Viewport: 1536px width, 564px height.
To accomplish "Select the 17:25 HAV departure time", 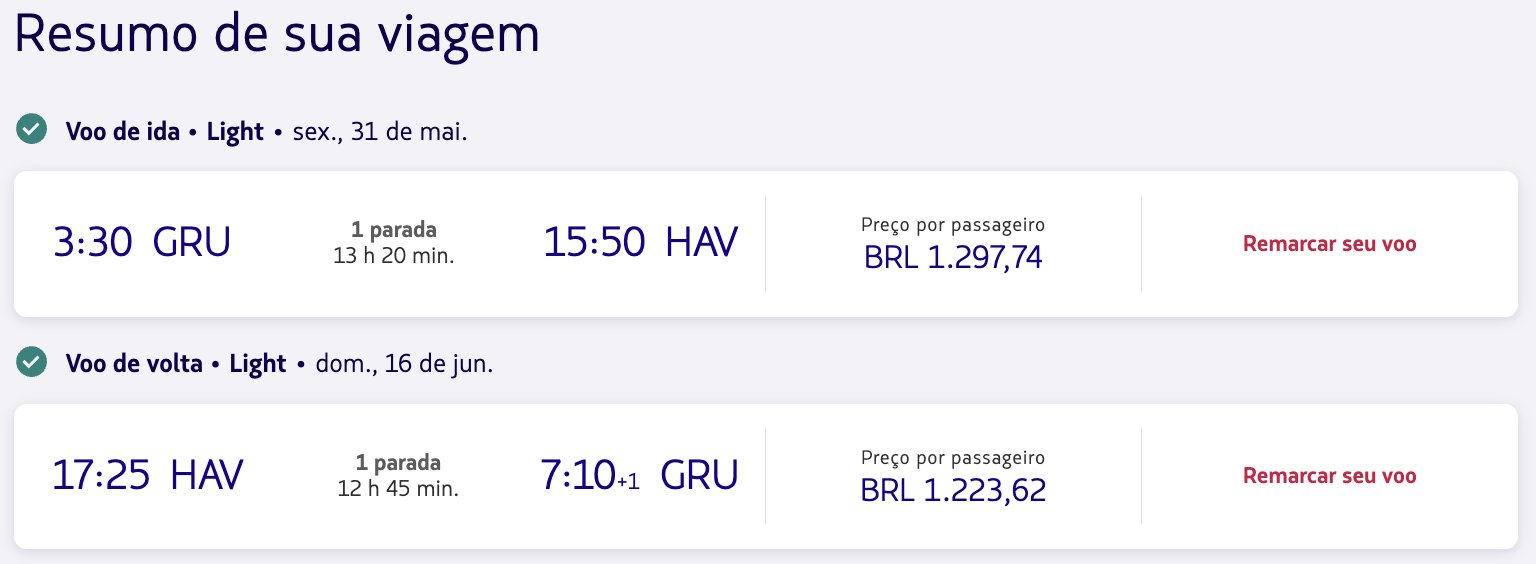I will click(148, 475).
